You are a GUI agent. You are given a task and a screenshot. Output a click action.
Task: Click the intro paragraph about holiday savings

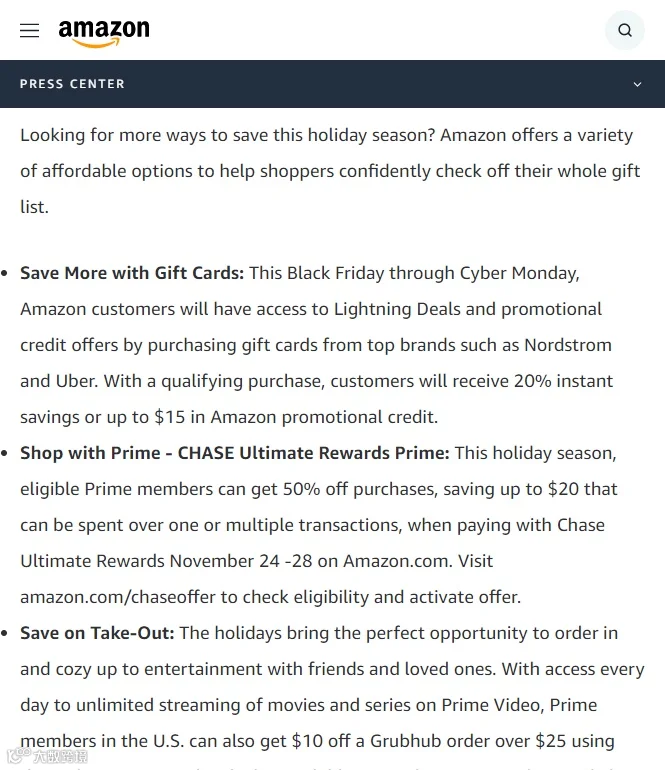[330, 171]
